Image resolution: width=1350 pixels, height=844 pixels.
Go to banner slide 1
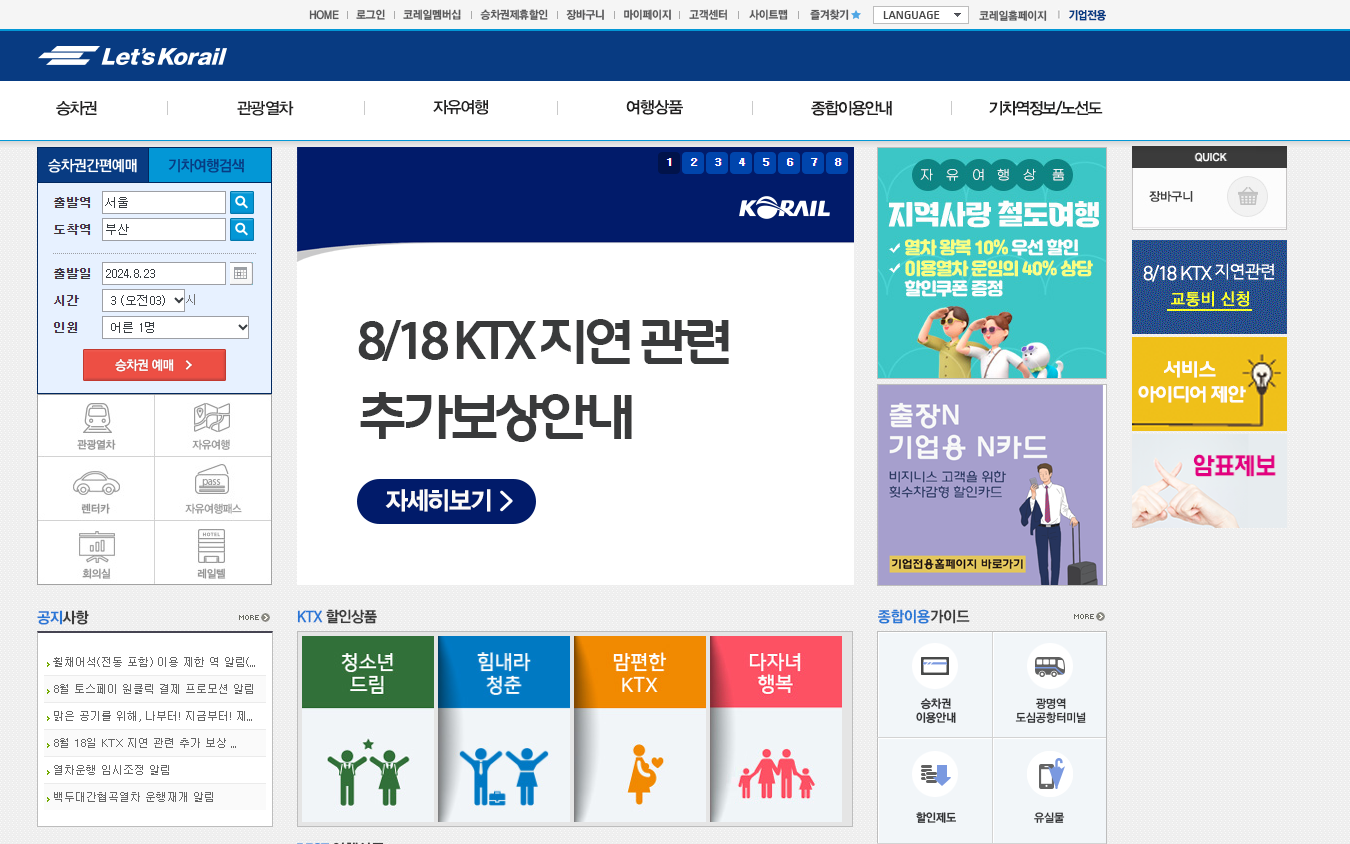click(x=669, y=162)
